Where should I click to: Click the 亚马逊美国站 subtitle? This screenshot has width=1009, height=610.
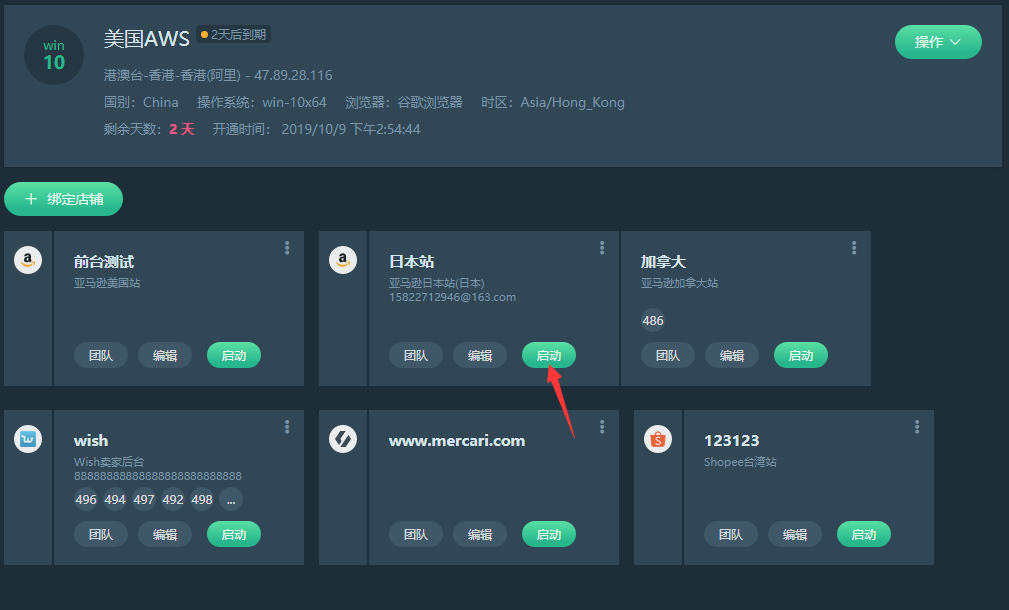pos(107,282)
